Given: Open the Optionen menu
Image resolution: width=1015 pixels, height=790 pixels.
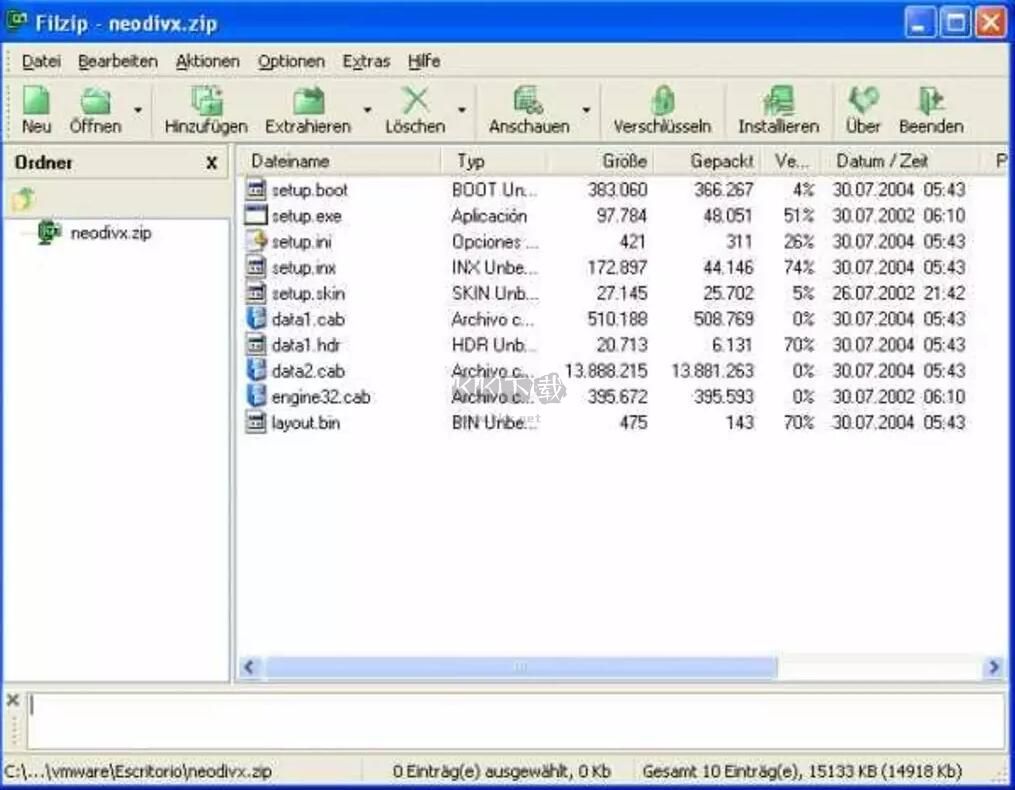Looking at the screenshot, I should coord(290,61).
